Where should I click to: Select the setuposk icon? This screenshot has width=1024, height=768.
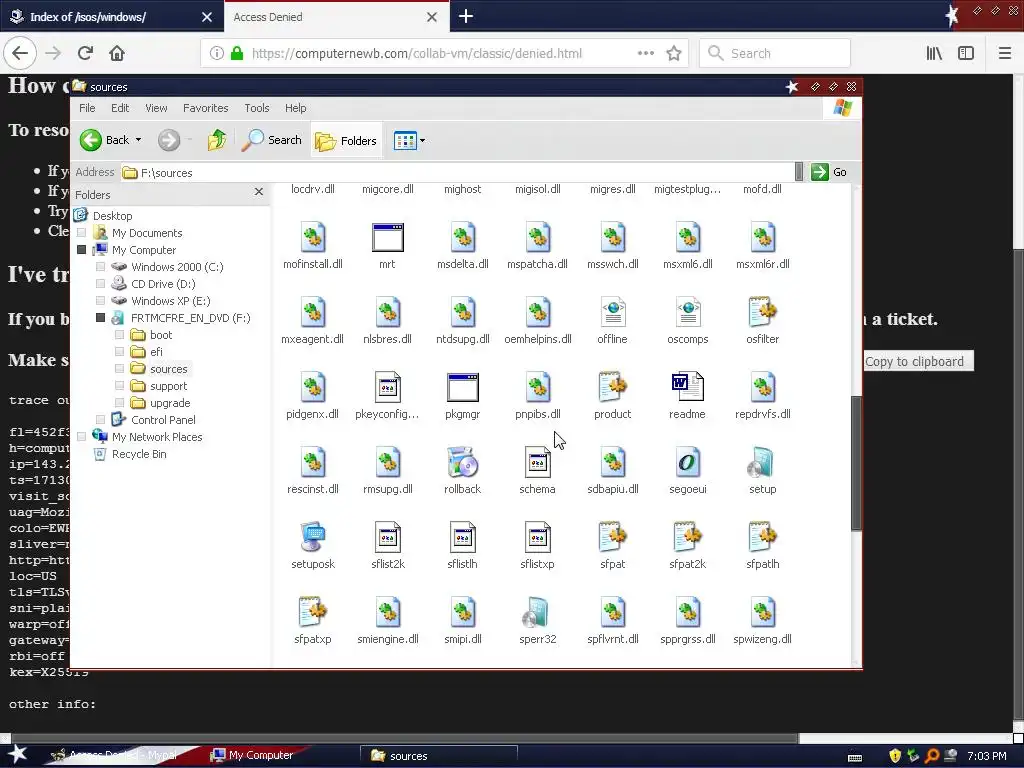coord(313,537)
